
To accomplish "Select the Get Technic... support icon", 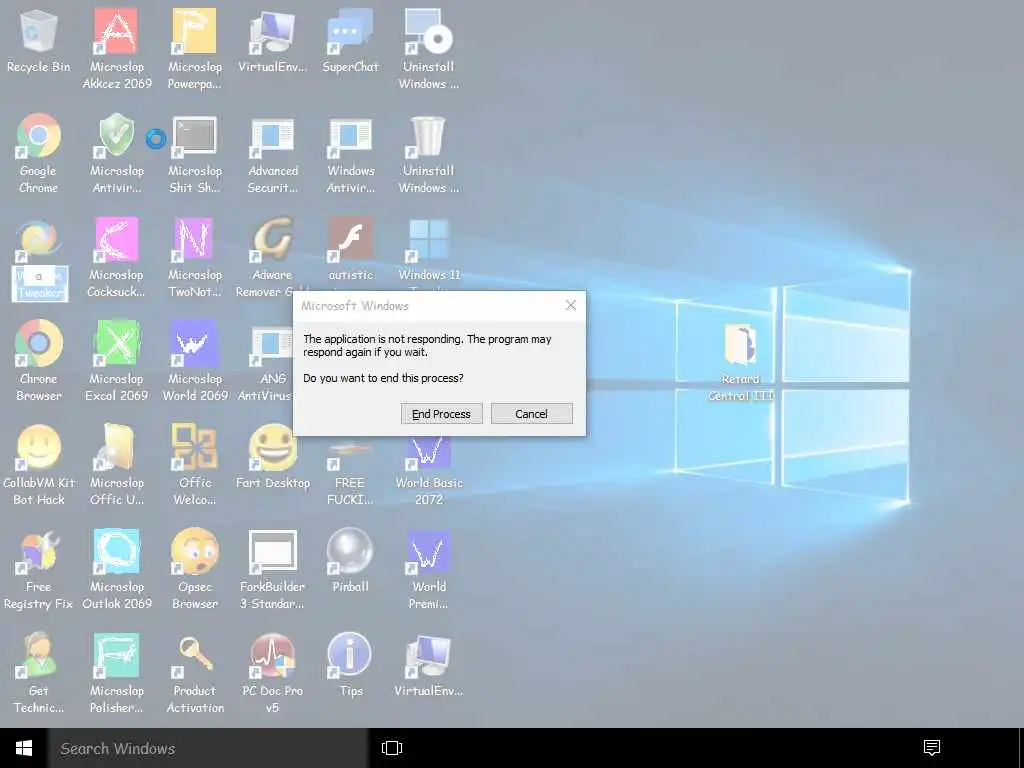I will point(39,655).
